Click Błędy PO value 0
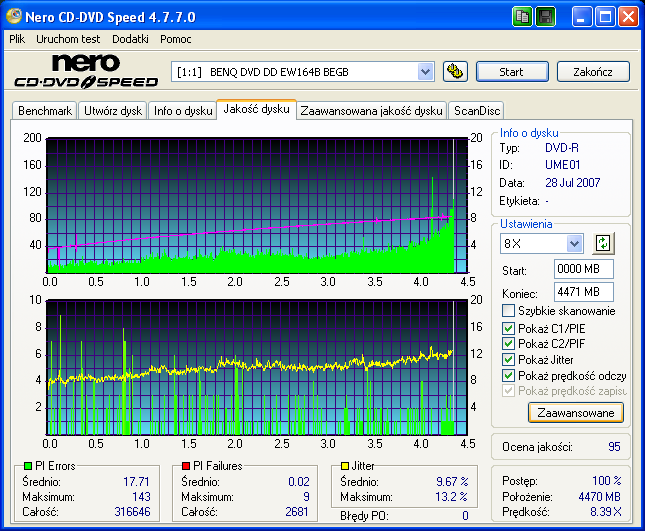The height and width of the screenshot is (531, 645). 465,516
